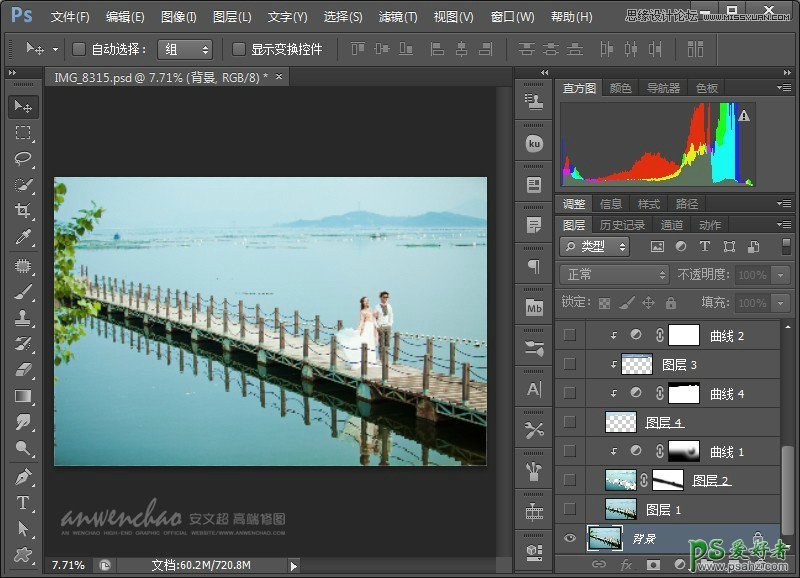This screenshot has height=578, width=800.
Task: Enable the 自动选择 checkbox
Action: tap(79, 49)
